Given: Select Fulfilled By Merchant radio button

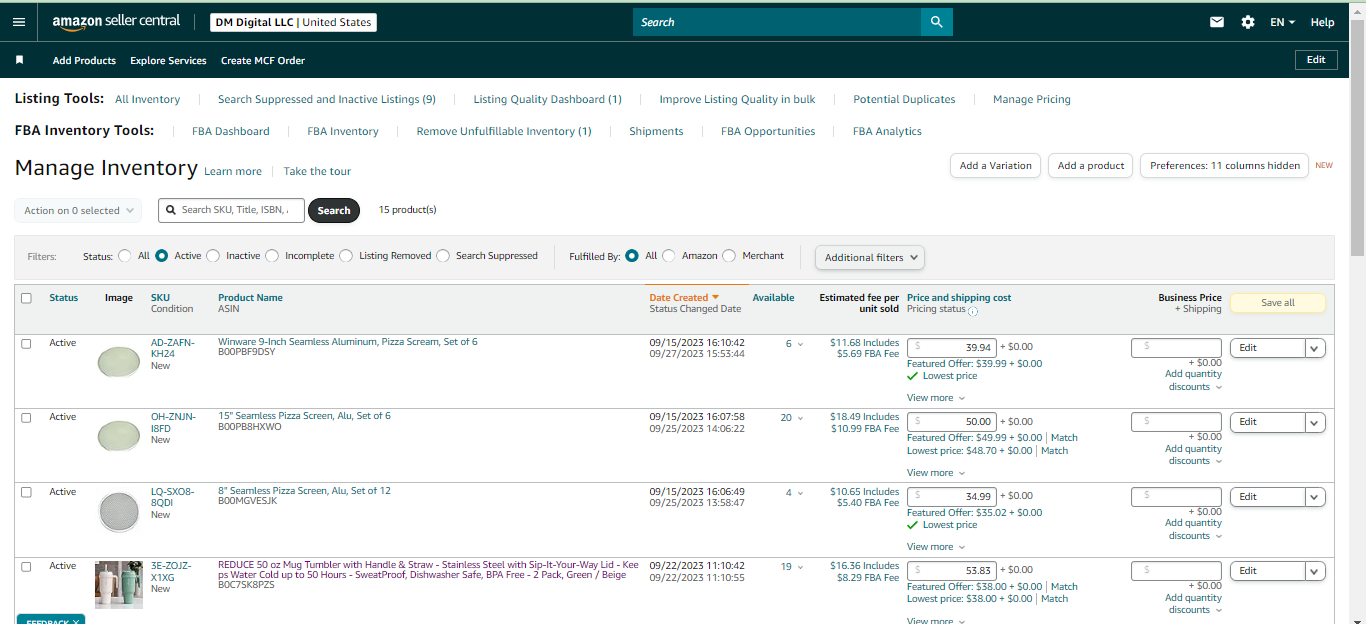Looking at the screenshot, I should click(x=729, y=256).
